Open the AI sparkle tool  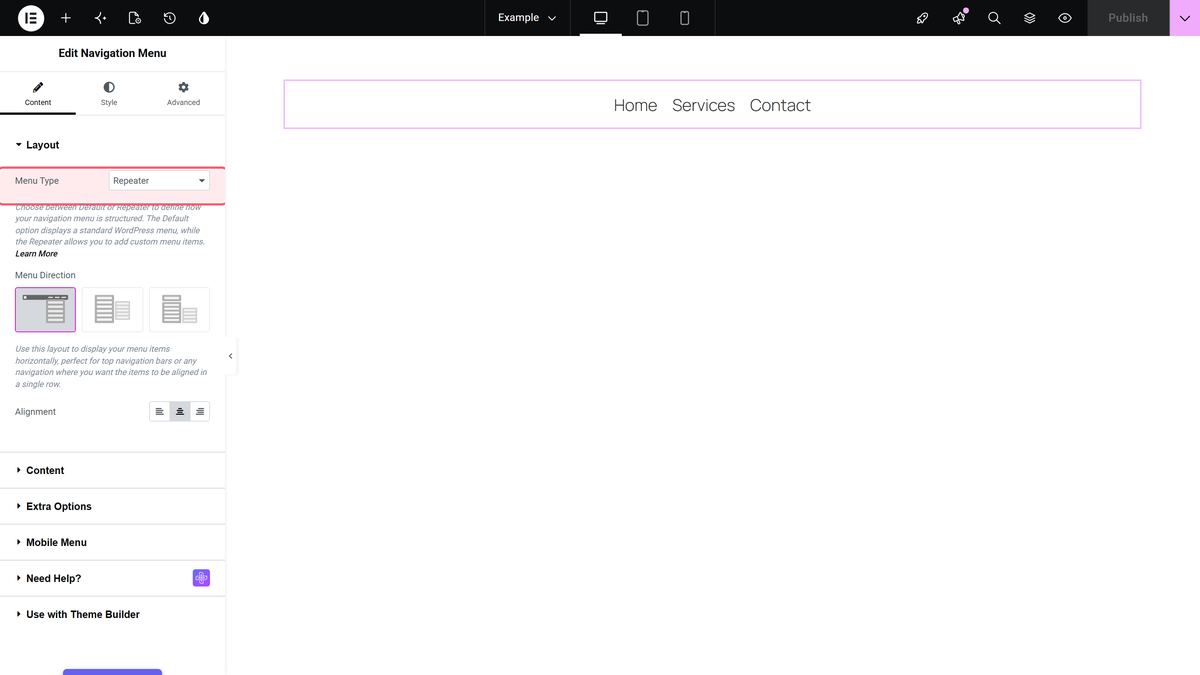point(100,18)
